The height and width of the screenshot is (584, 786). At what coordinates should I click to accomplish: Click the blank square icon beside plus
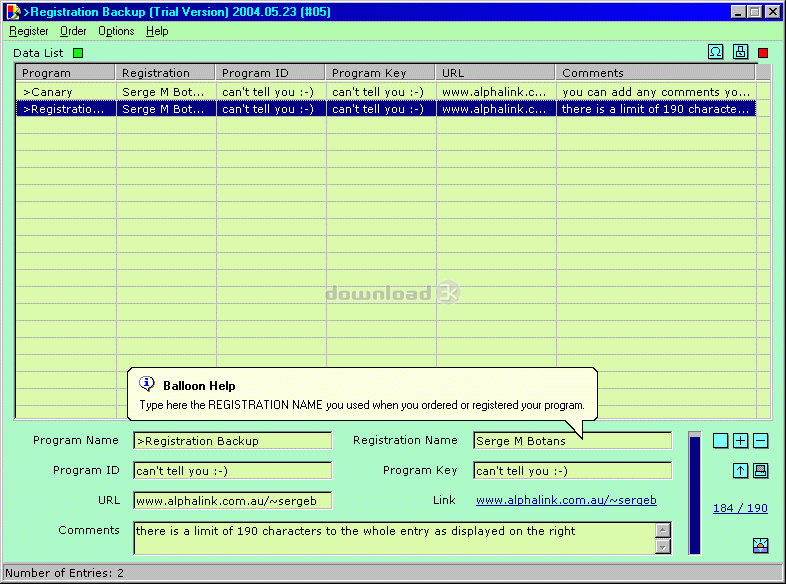721,441
